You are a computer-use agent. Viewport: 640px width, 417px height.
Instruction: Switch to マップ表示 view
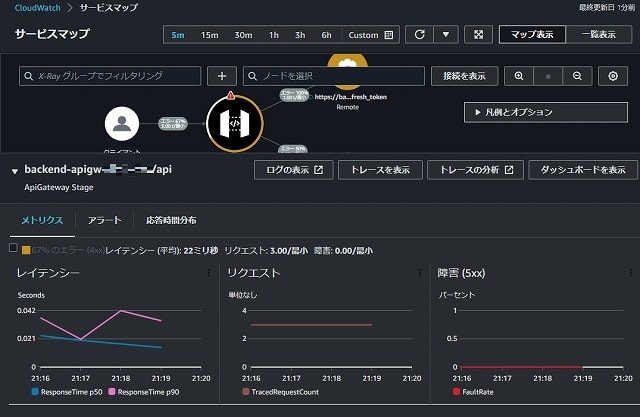click(x=532, y=35)
